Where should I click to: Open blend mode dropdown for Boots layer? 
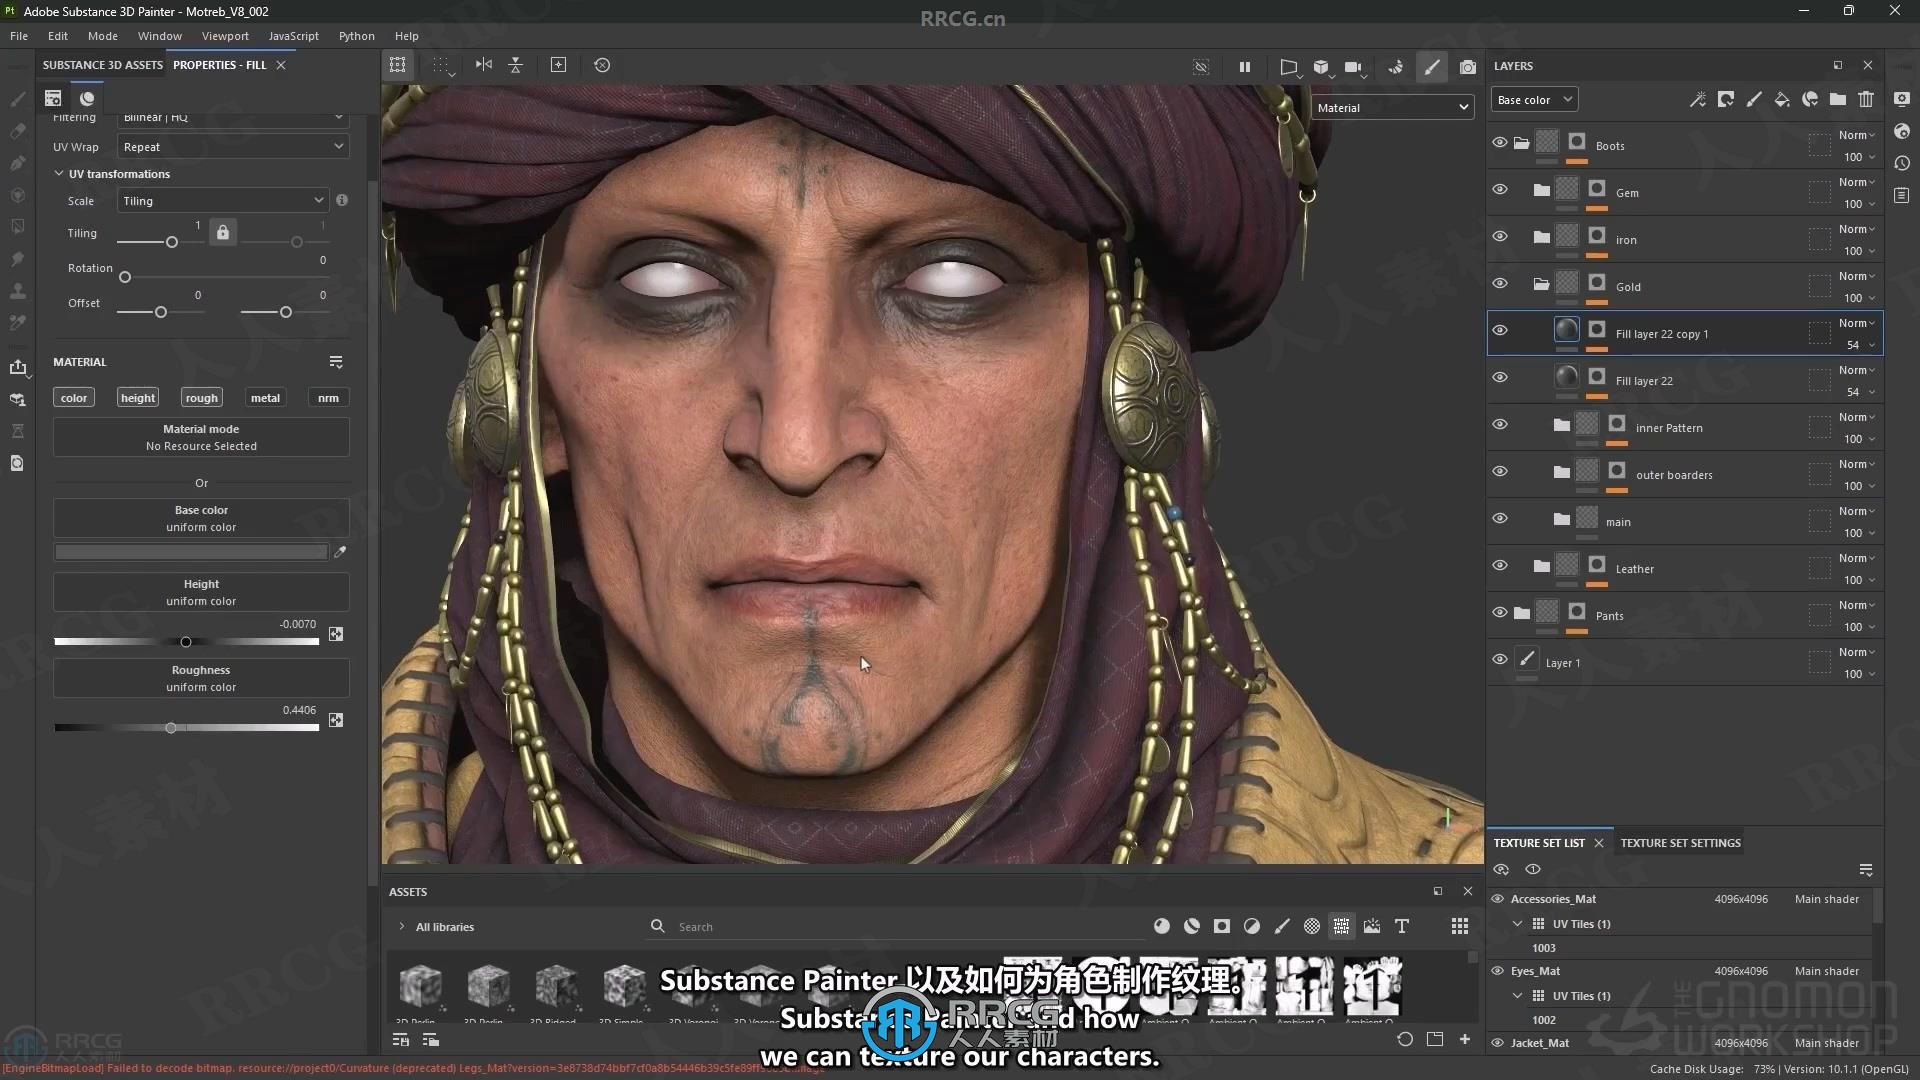(x=1857, y=135)
